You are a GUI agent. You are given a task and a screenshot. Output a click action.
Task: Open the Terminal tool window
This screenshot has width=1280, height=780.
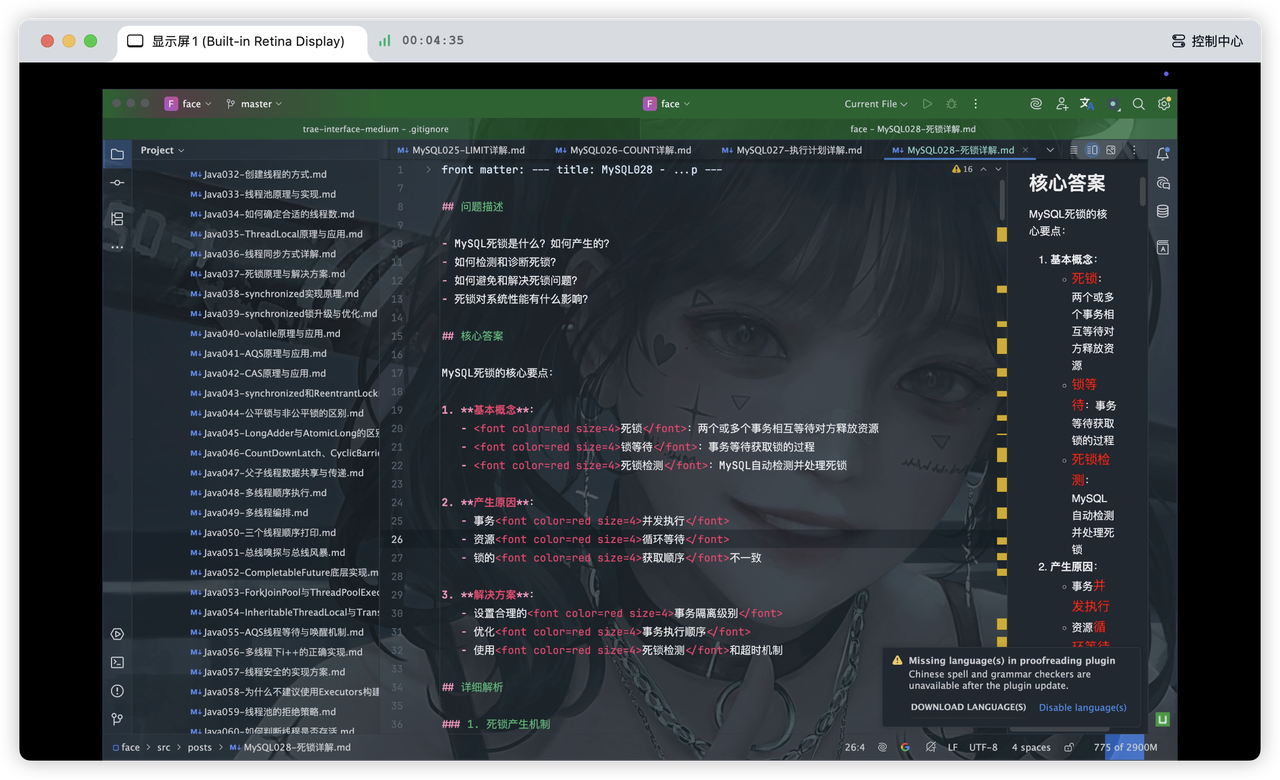(117, 662)
